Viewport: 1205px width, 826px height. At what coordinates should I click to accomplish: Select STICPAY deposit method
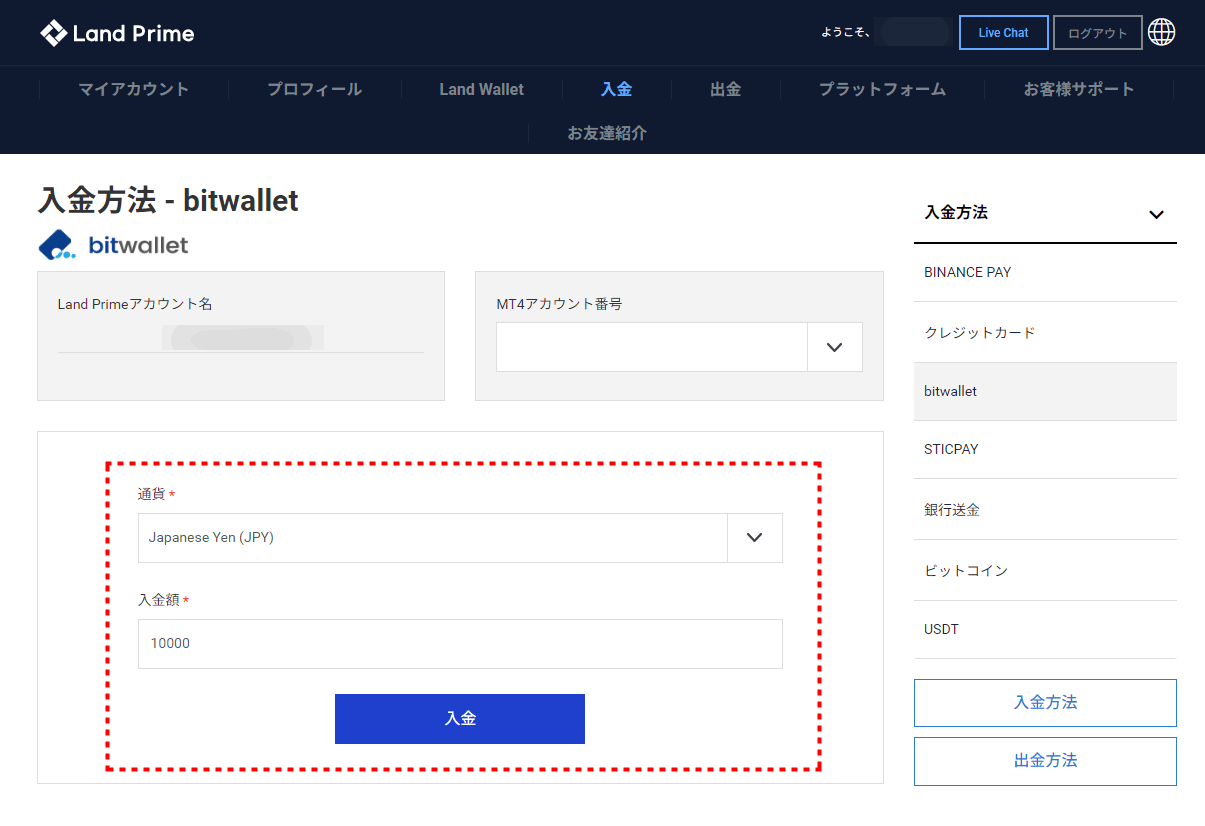click(x=1045, y=449)
